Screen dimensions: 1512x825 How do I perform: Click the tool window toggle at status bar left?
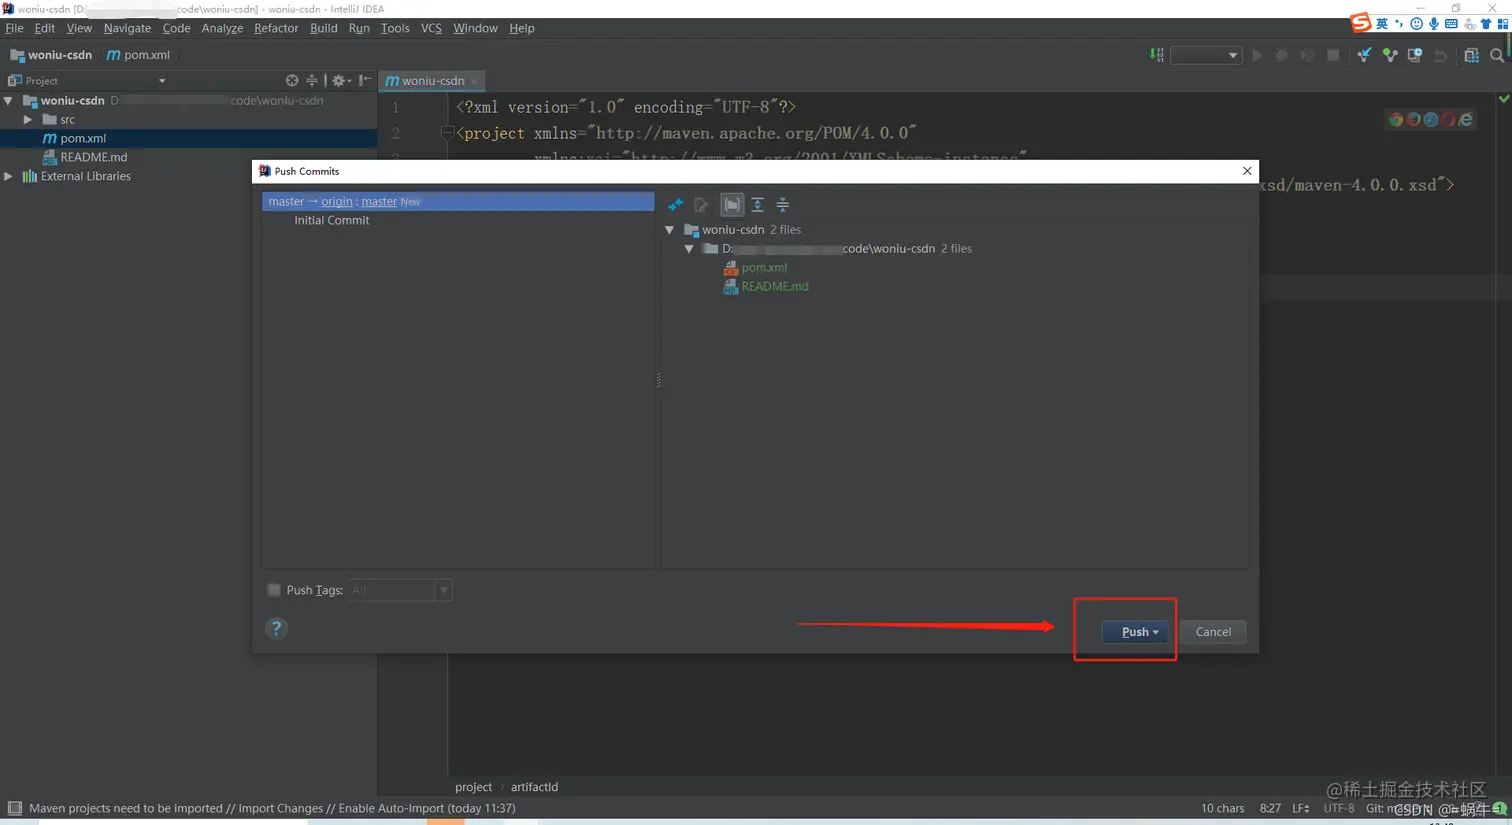tap(14, 808)
